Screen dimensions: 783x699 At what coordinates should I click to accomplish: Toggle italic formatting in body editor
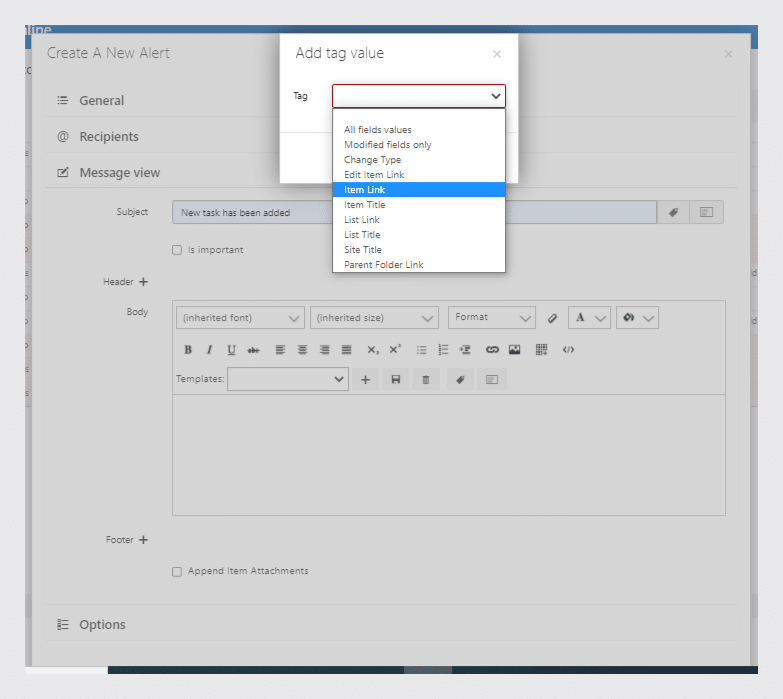pyautogui.click(x=210, y=350)
